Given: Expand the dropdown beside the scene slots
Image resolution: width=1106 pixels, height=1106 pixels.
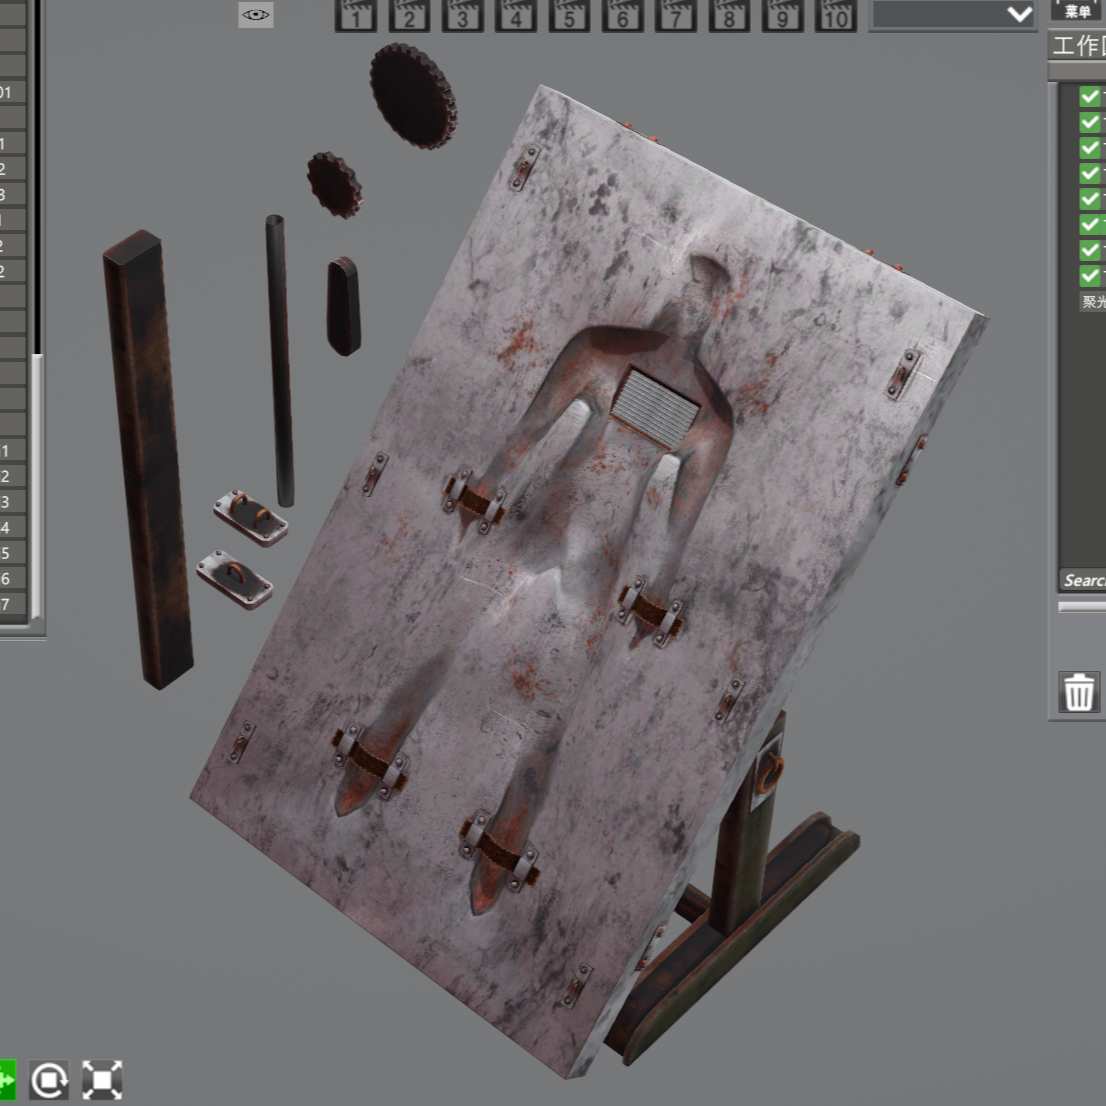Looking at the screenshot, I should 954,14.
